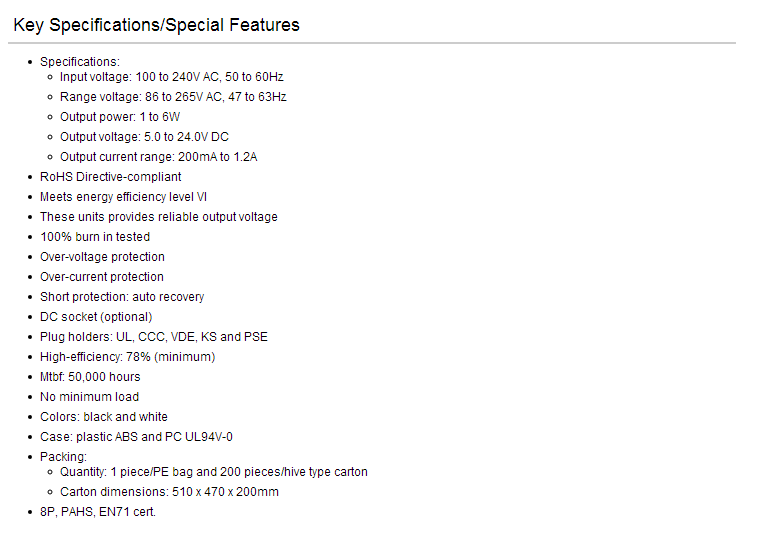Click the Mtbf: 50,000 hours item

(x=90, y=377)
